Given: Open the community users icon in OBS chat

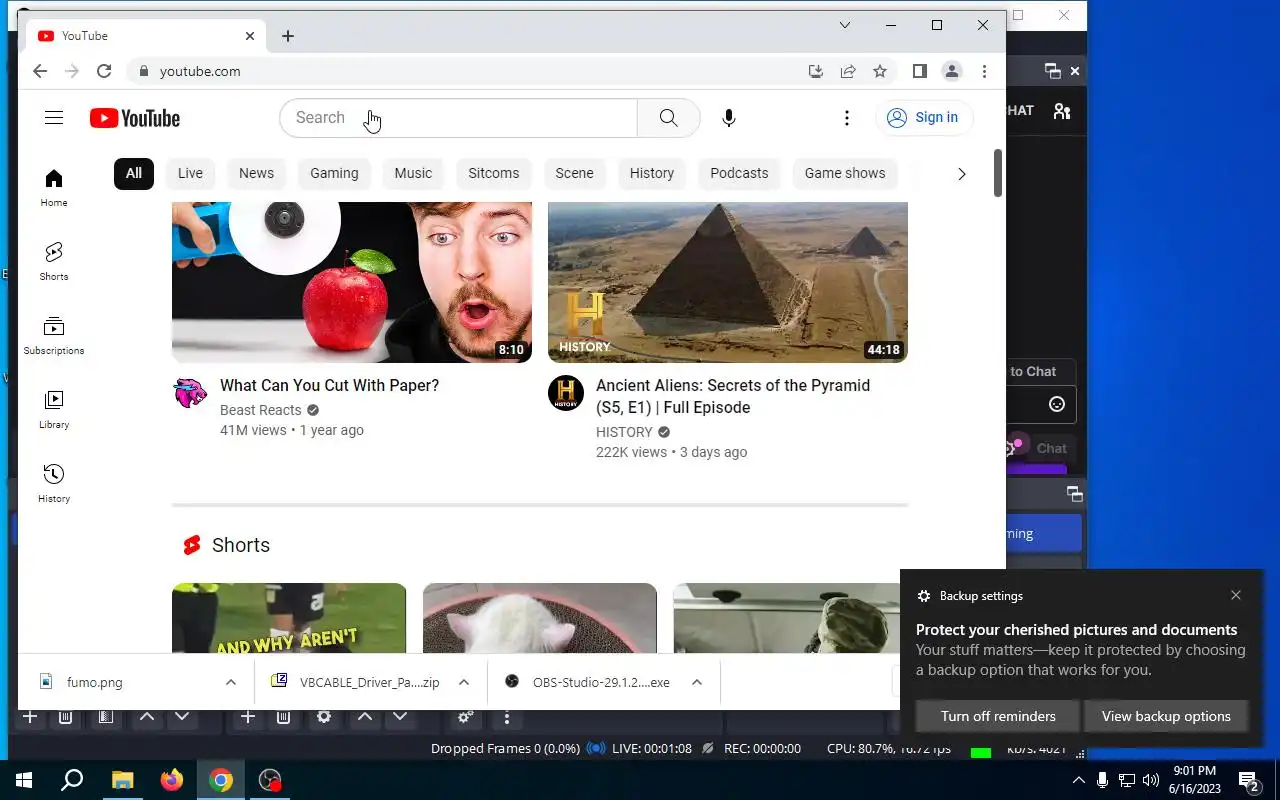Looking at the screenshot, I should [1062, 111].
